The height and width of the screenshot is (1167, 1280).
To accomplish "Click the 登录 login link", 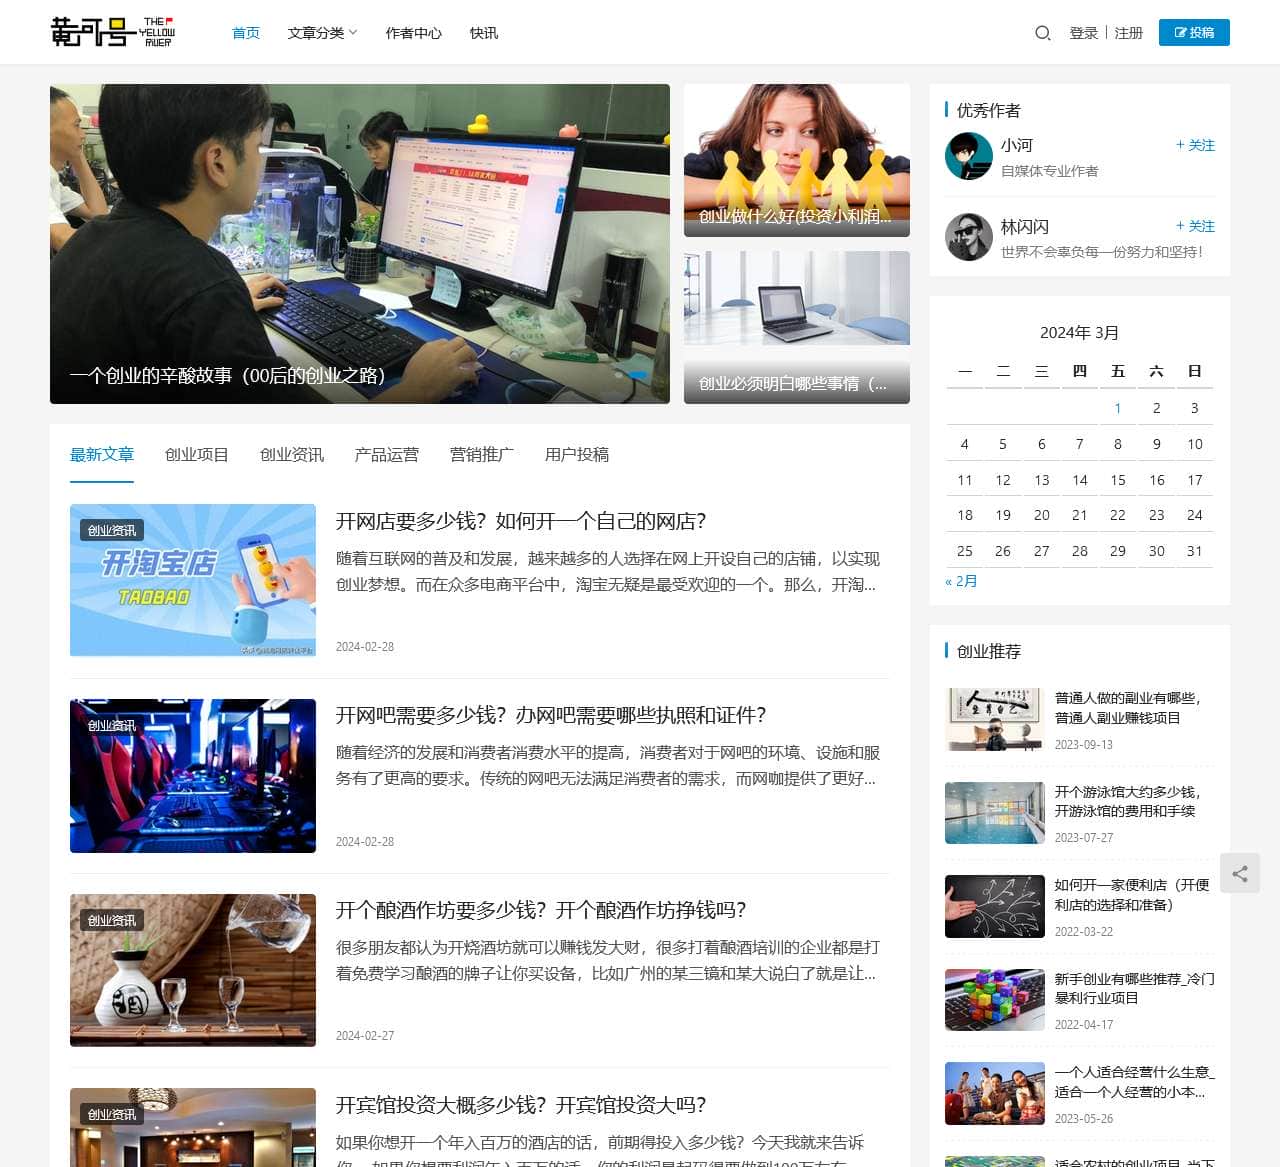I will click(x=1083, y=33).
